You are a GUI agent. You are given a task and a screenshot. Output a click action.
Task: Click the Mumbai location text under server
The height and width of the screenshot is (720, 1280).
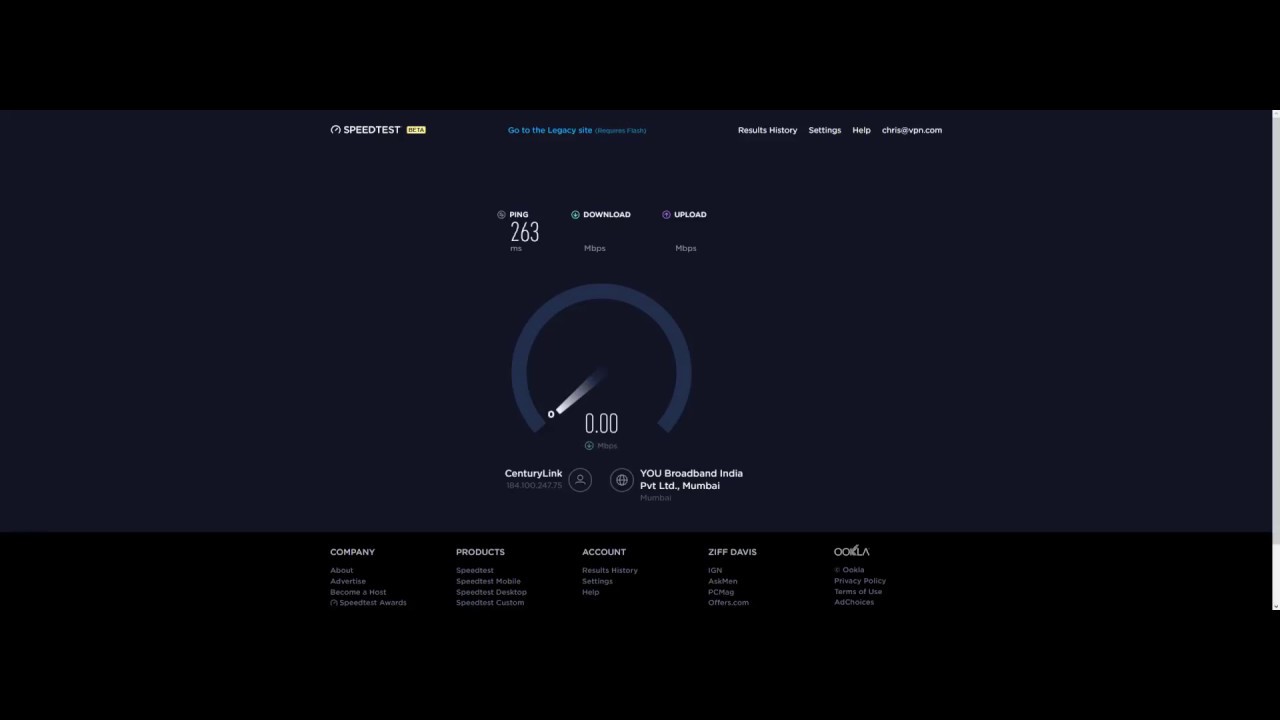tap(656, 498)
